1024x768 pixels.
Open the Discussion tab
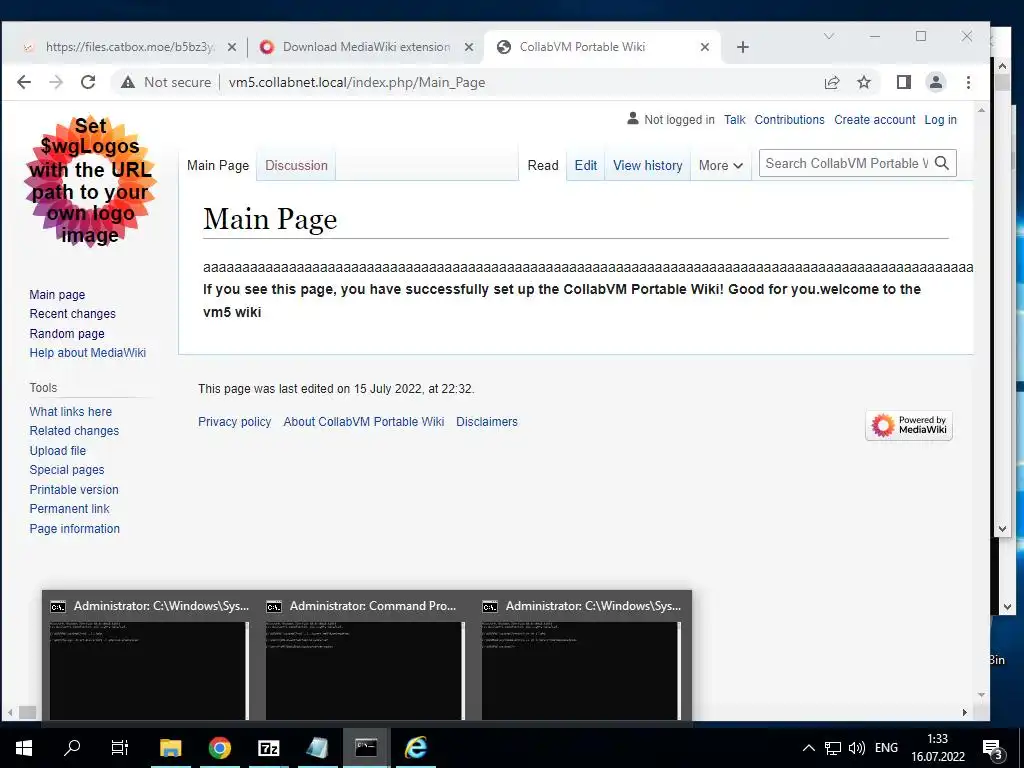(296, 165)
